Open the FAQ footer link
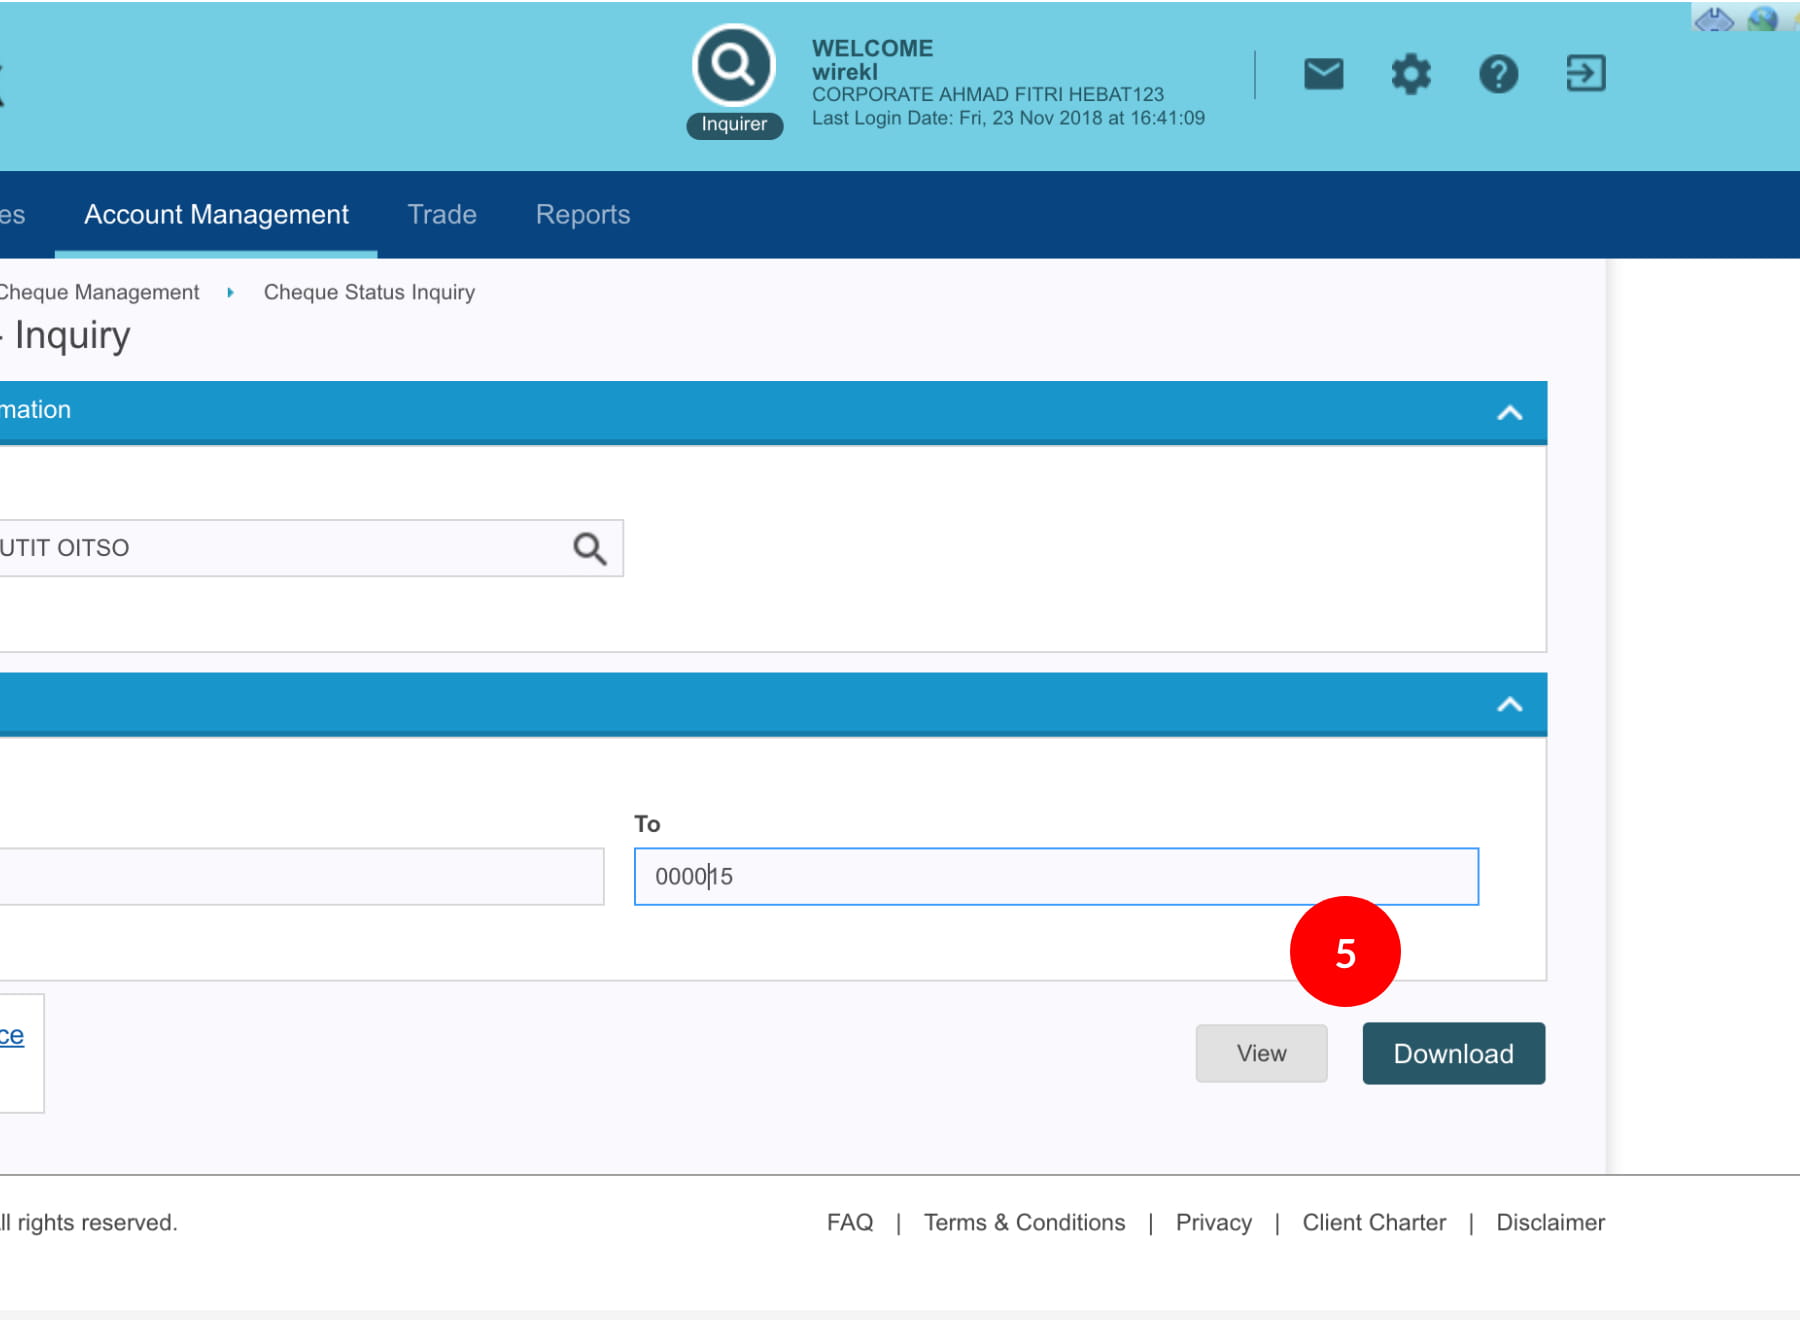The image size is (1800, 1320). [850, 1222]
